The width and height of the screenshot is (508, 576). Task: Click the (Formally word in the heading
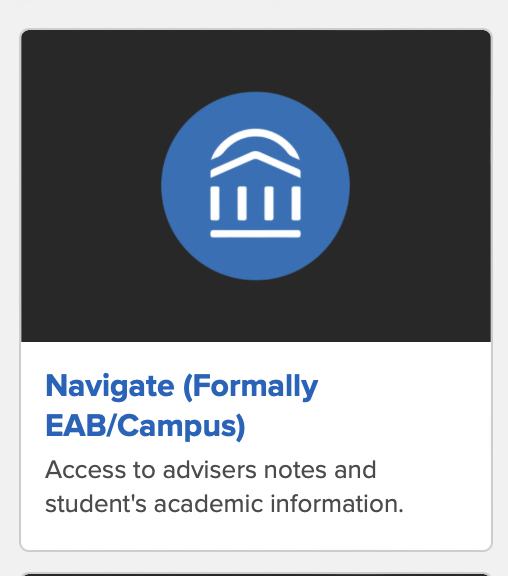(251, 387)
